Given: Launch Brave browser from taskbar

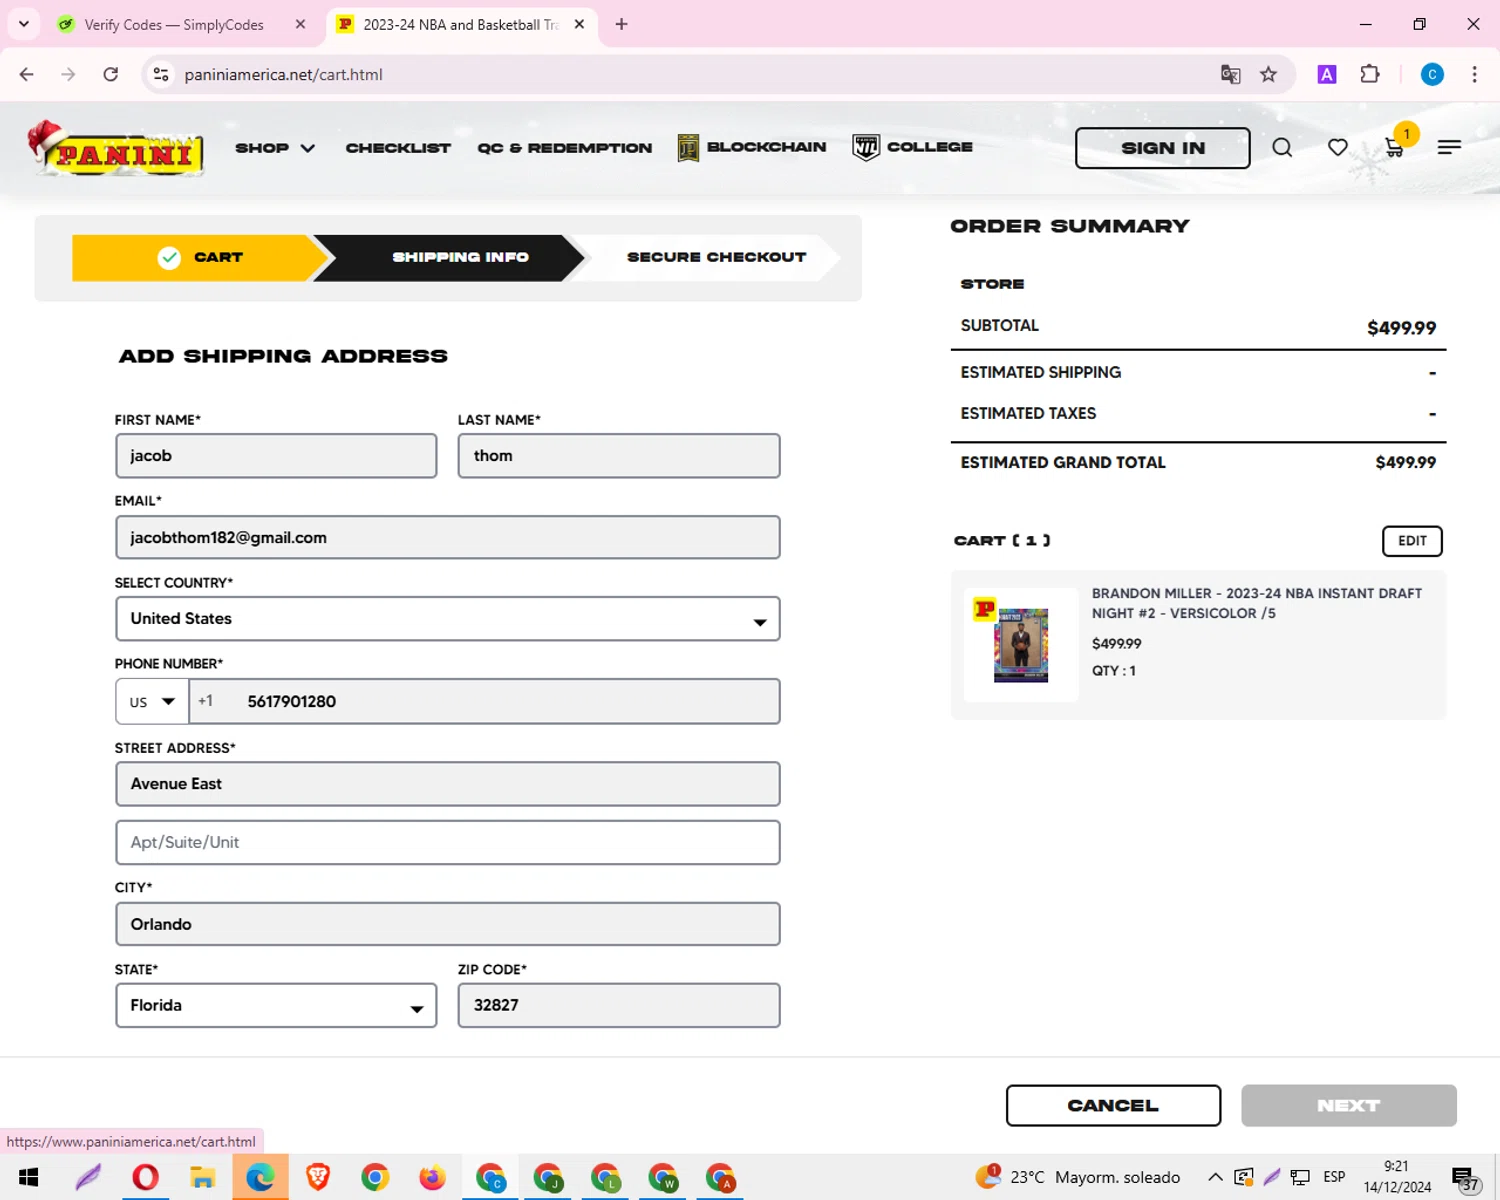Looking at the screenshot, I should click(x=318, y=1177).
